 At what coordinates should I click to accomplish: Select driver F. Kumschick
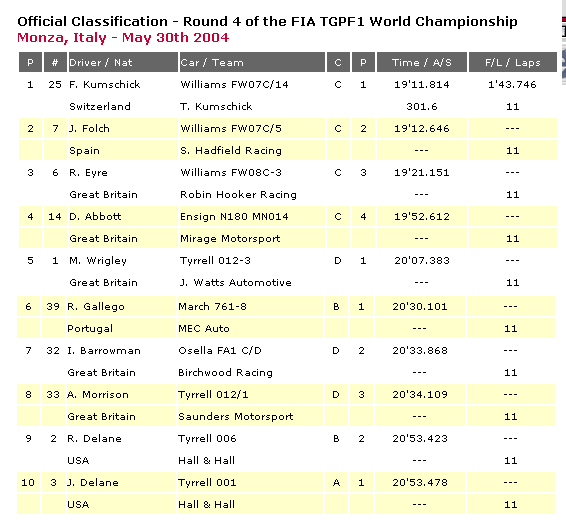pos(105,84)
